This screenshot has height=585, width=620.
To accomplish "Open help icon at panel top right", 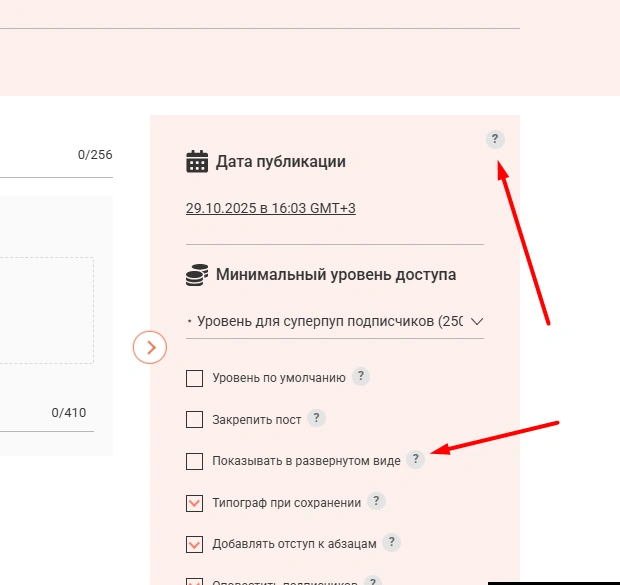I will (x=495, y=139).
